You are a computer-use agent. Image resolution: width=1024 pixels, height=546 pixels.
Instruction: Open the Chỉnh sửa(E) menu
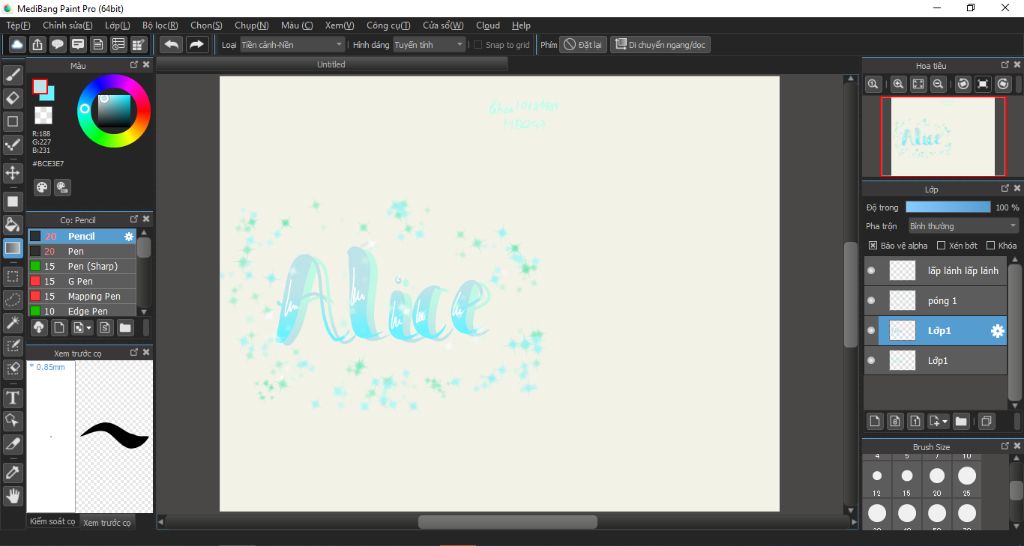coord(67,25)
